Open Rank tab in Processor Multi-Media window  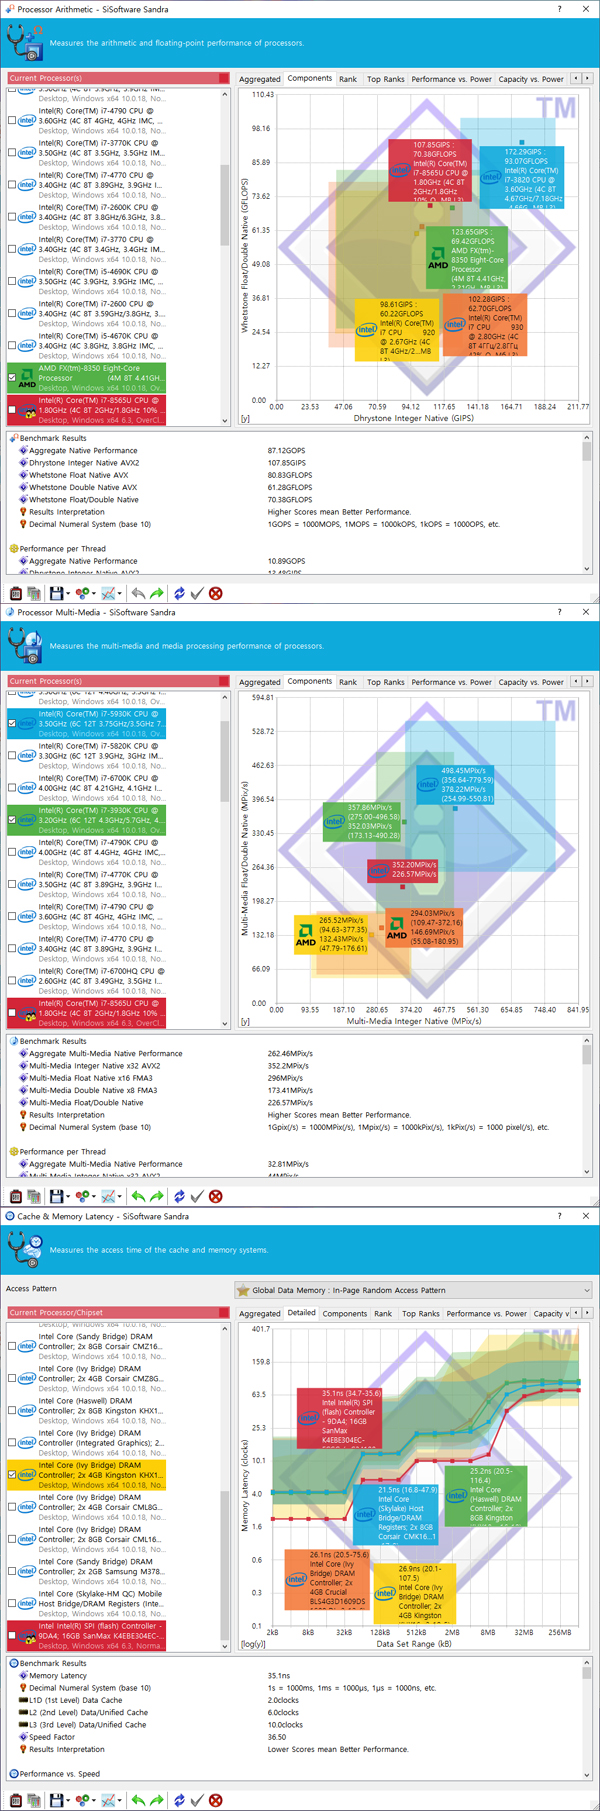(348, 682)
